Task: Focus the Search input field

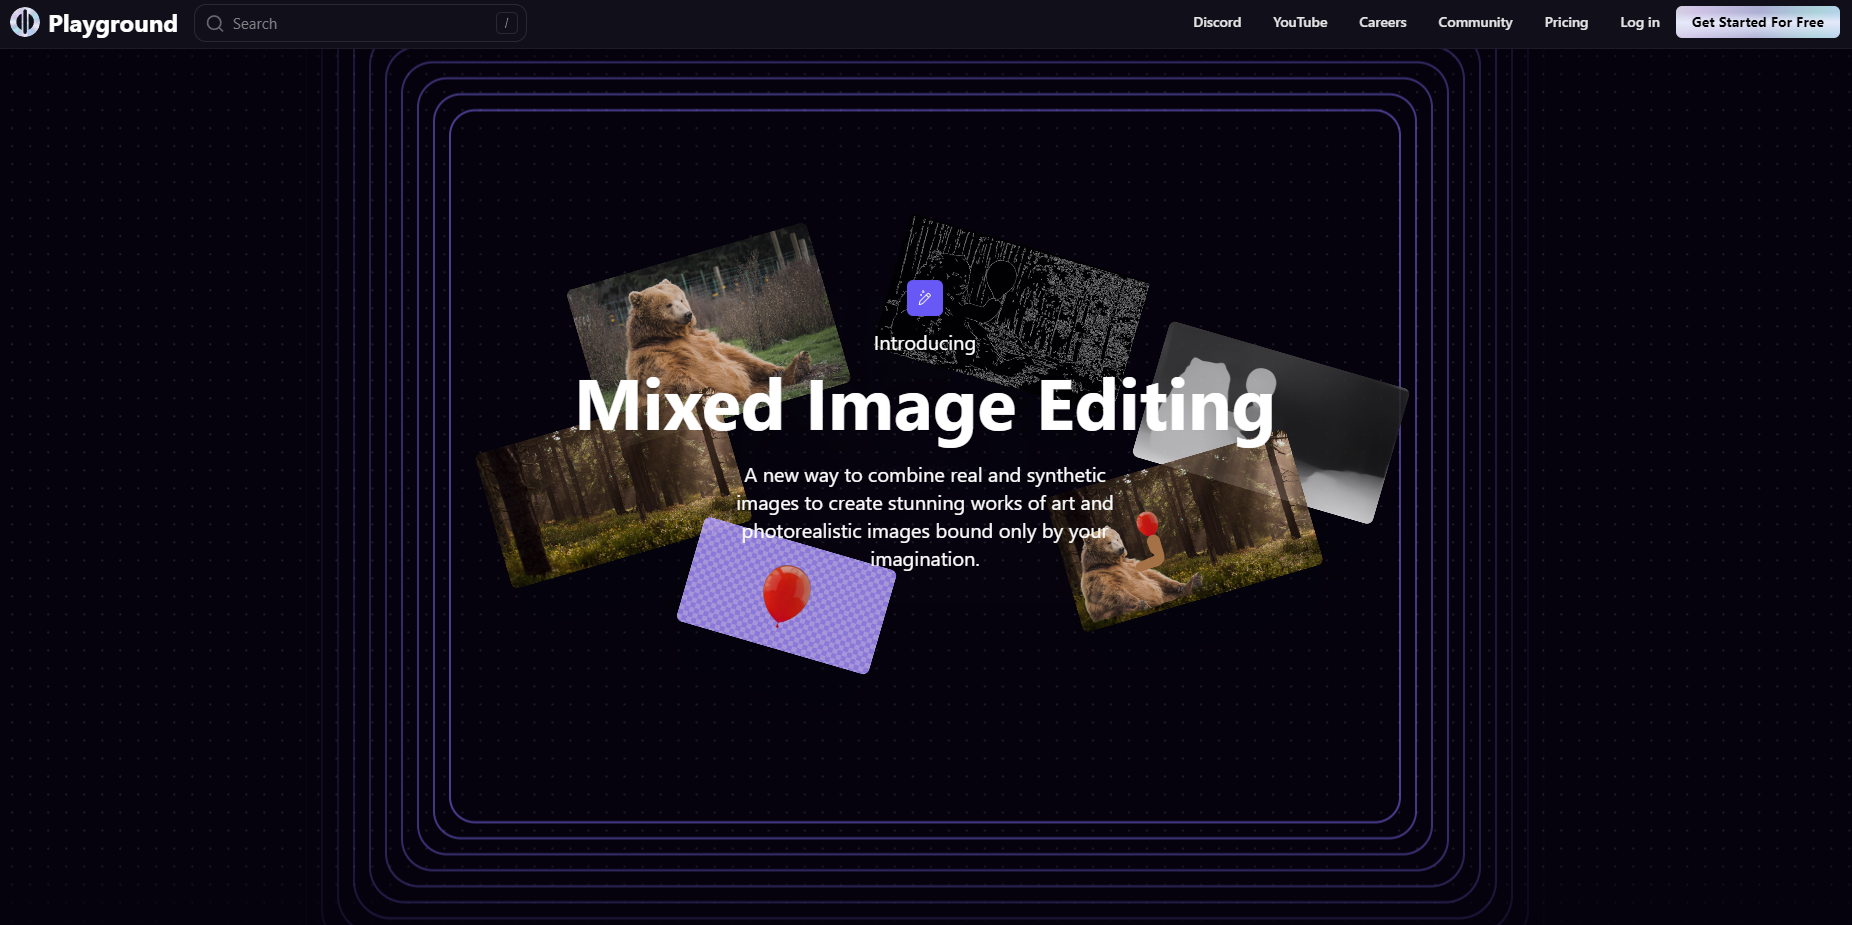Action: click(360, 23)
